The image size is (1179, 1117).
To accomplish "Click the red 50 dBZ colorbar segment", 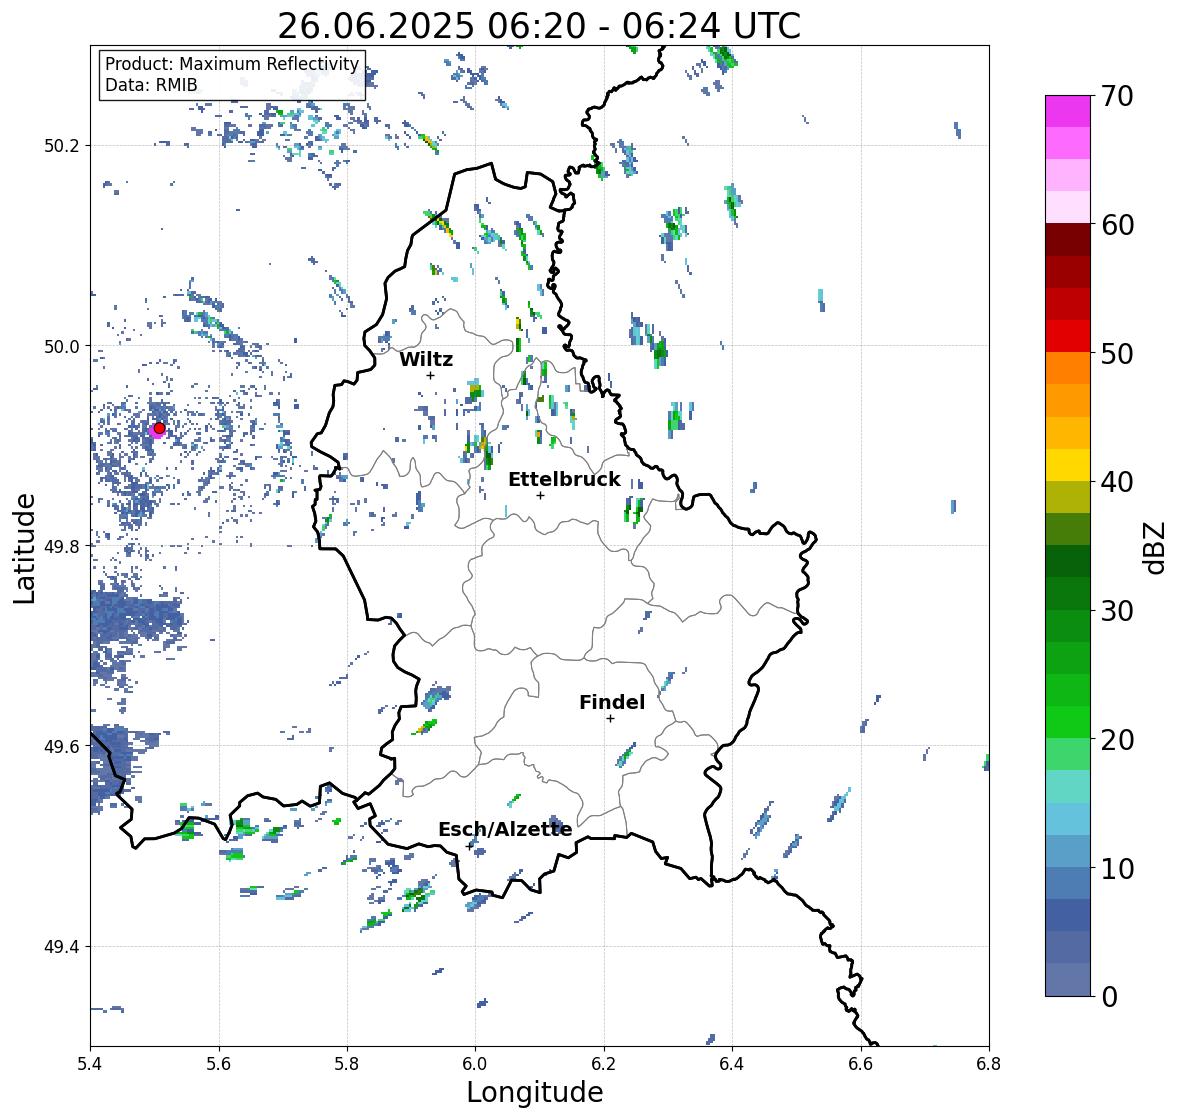I will point(1068,336).
